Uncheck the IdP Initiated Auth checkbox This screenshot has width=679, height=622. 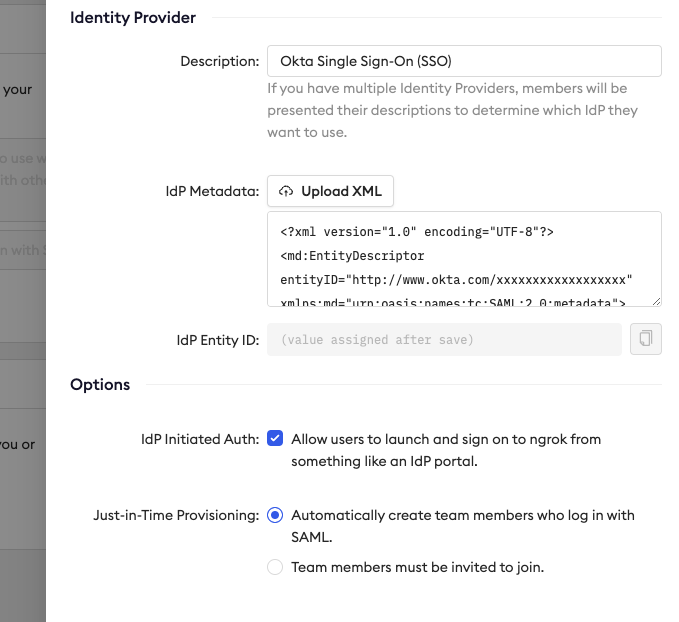pos(275,438)
